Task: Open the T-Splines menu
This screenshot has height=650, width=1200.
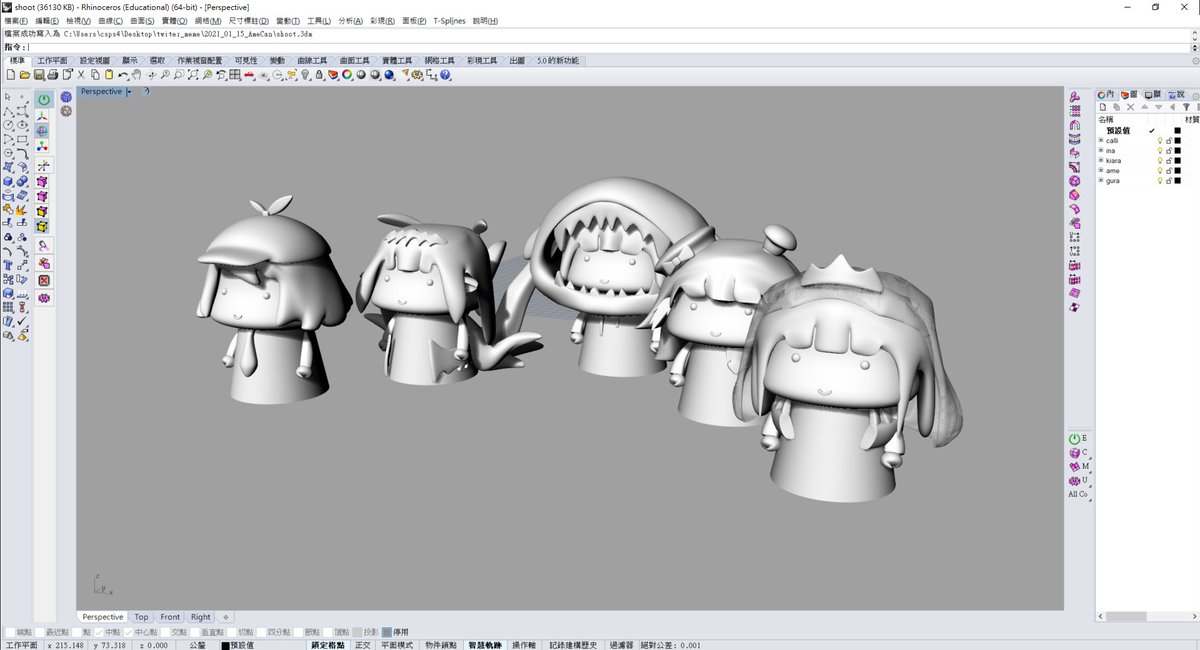Action: pos(449,20)
